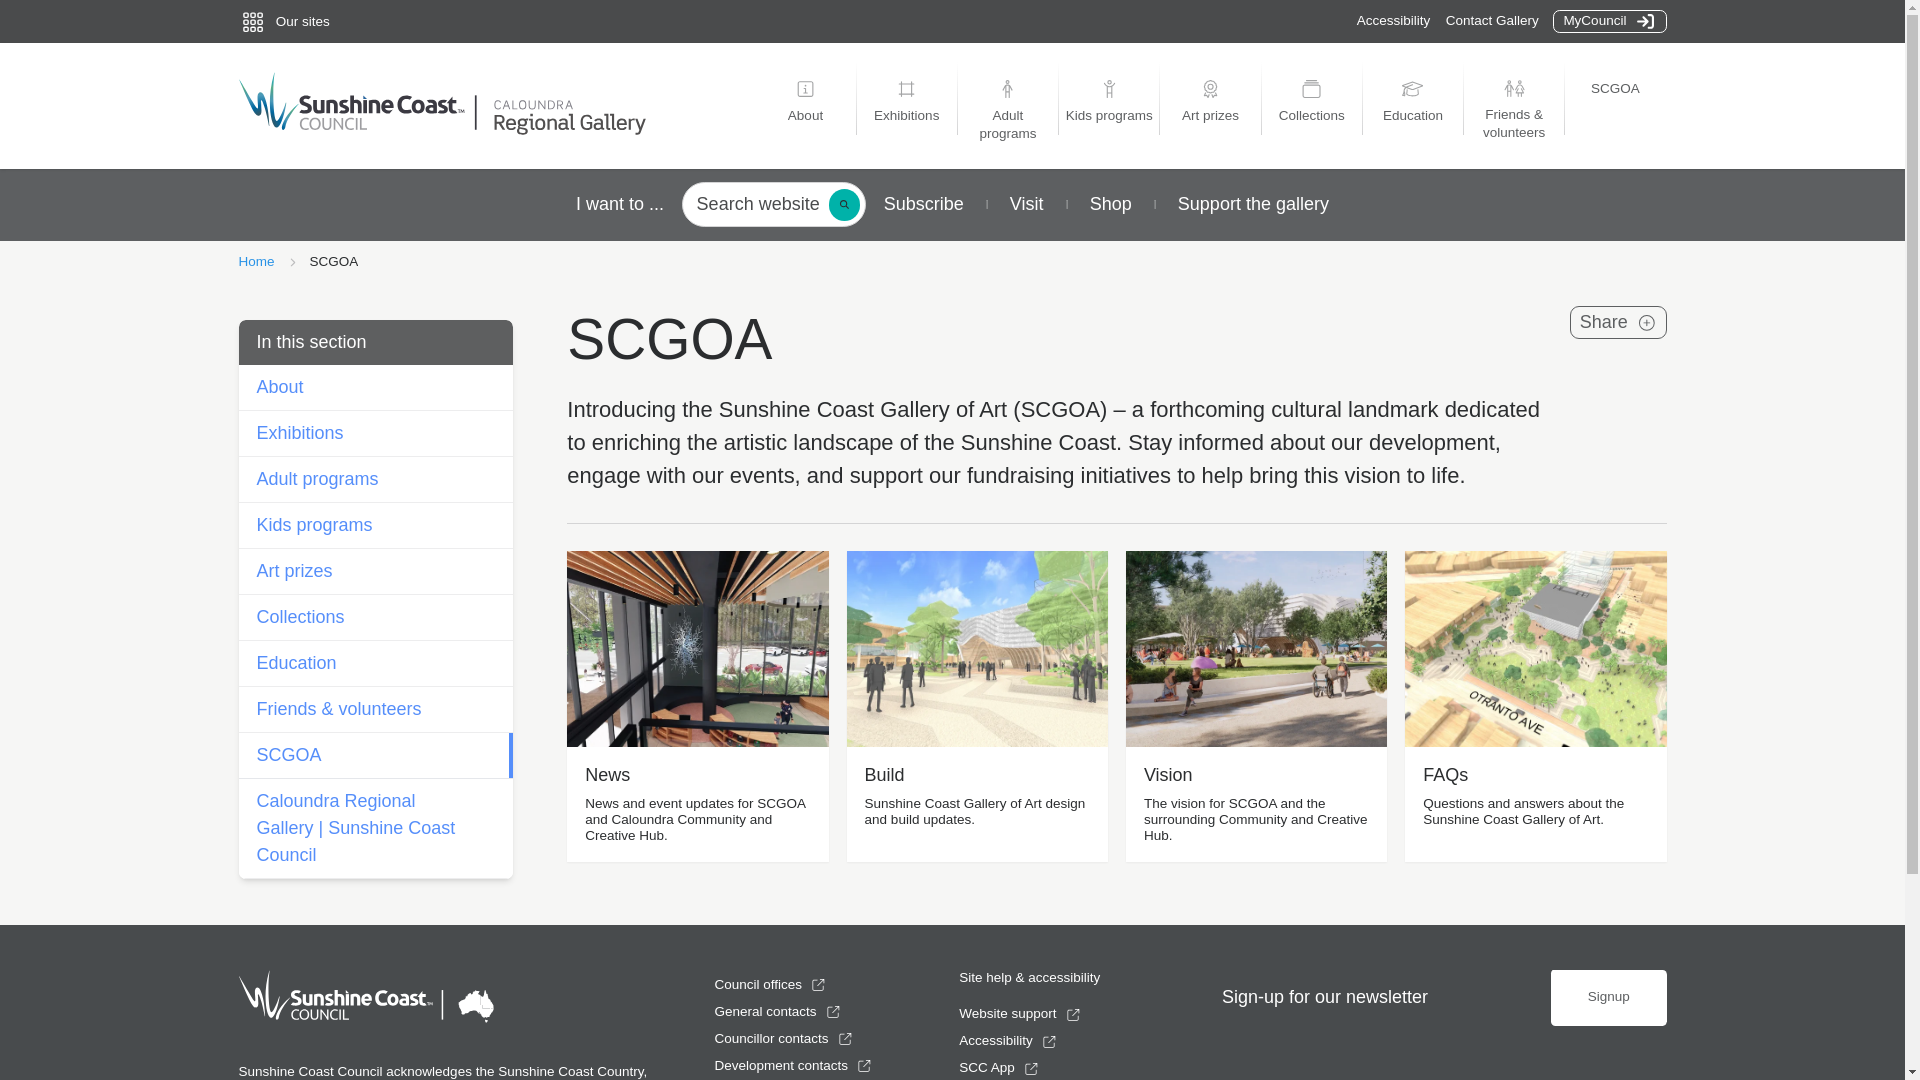Click the Art prizes ribbon icon

(x=1210, y=89)
